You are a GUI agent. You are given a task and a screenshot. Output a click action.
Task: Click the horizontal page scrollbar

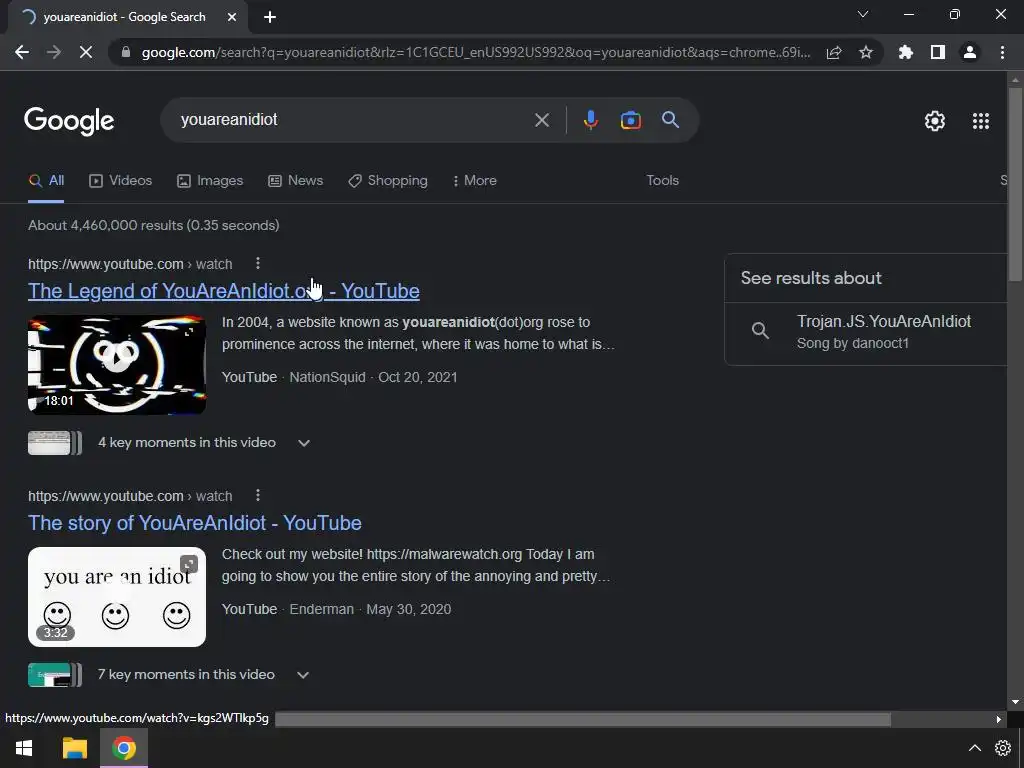[x=583, y=719]
